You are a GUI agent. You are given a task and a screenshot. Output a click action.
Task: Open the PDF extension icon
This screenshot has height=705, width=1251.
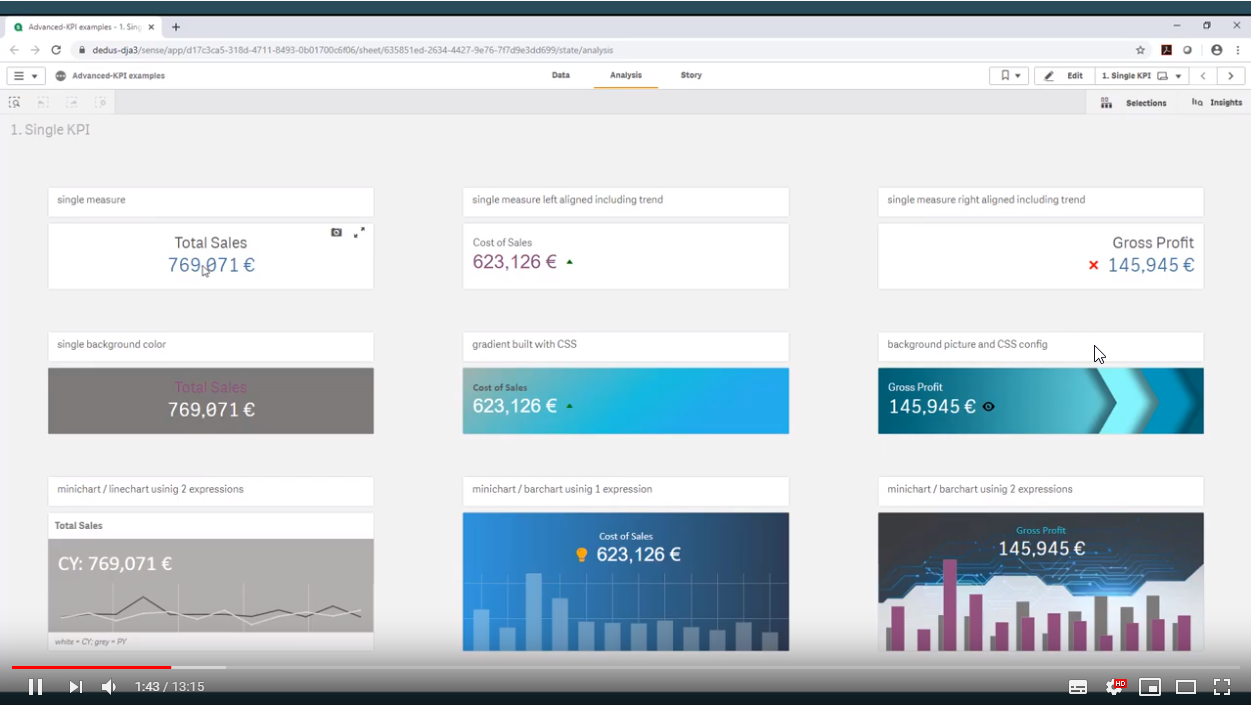click(1166, 50)
